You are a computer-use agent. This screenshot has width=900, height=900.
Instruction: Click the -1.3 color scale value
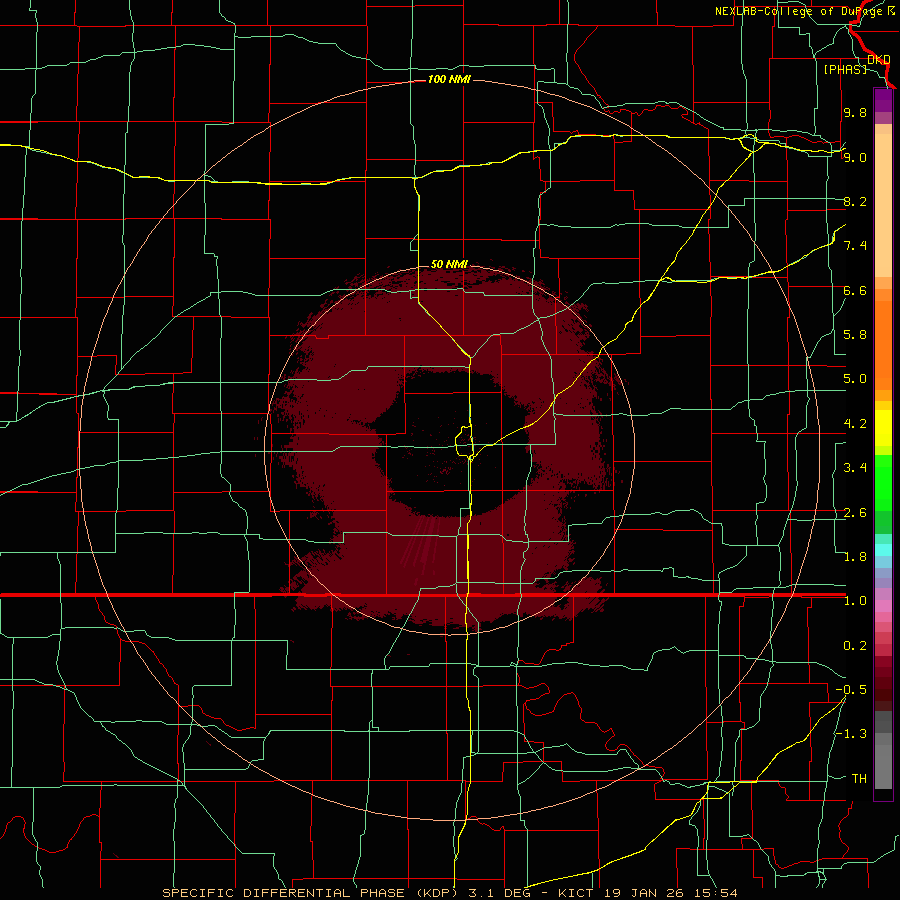(x=851, y=734)
